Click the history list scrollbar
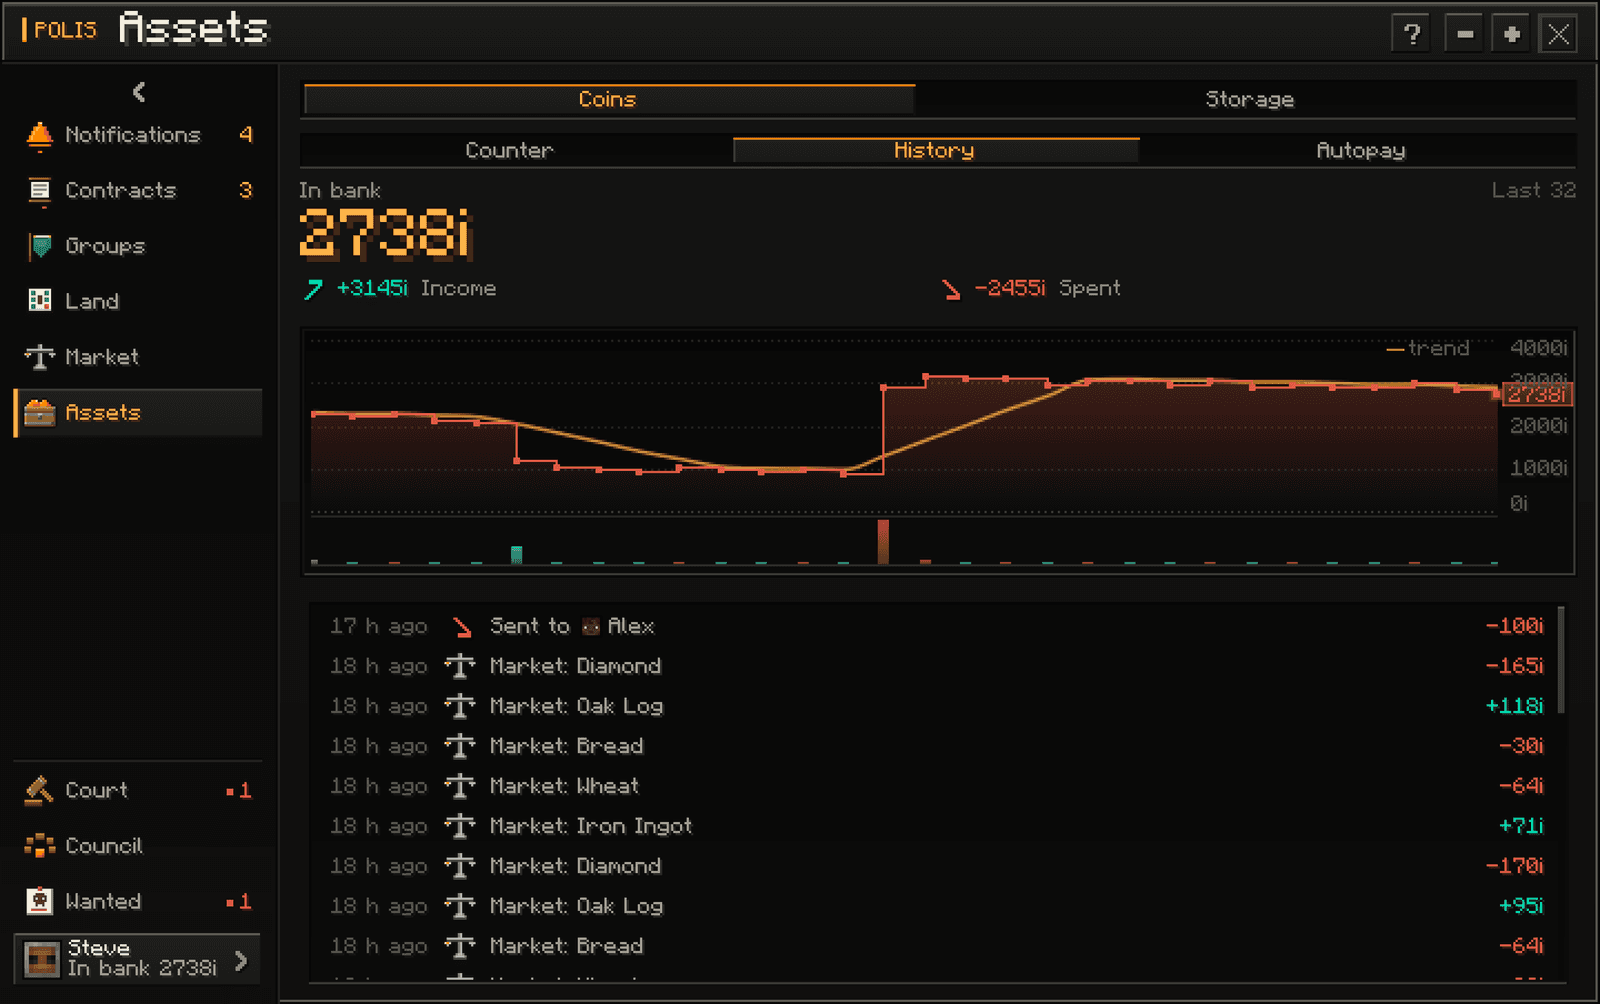 (1561, 660)
